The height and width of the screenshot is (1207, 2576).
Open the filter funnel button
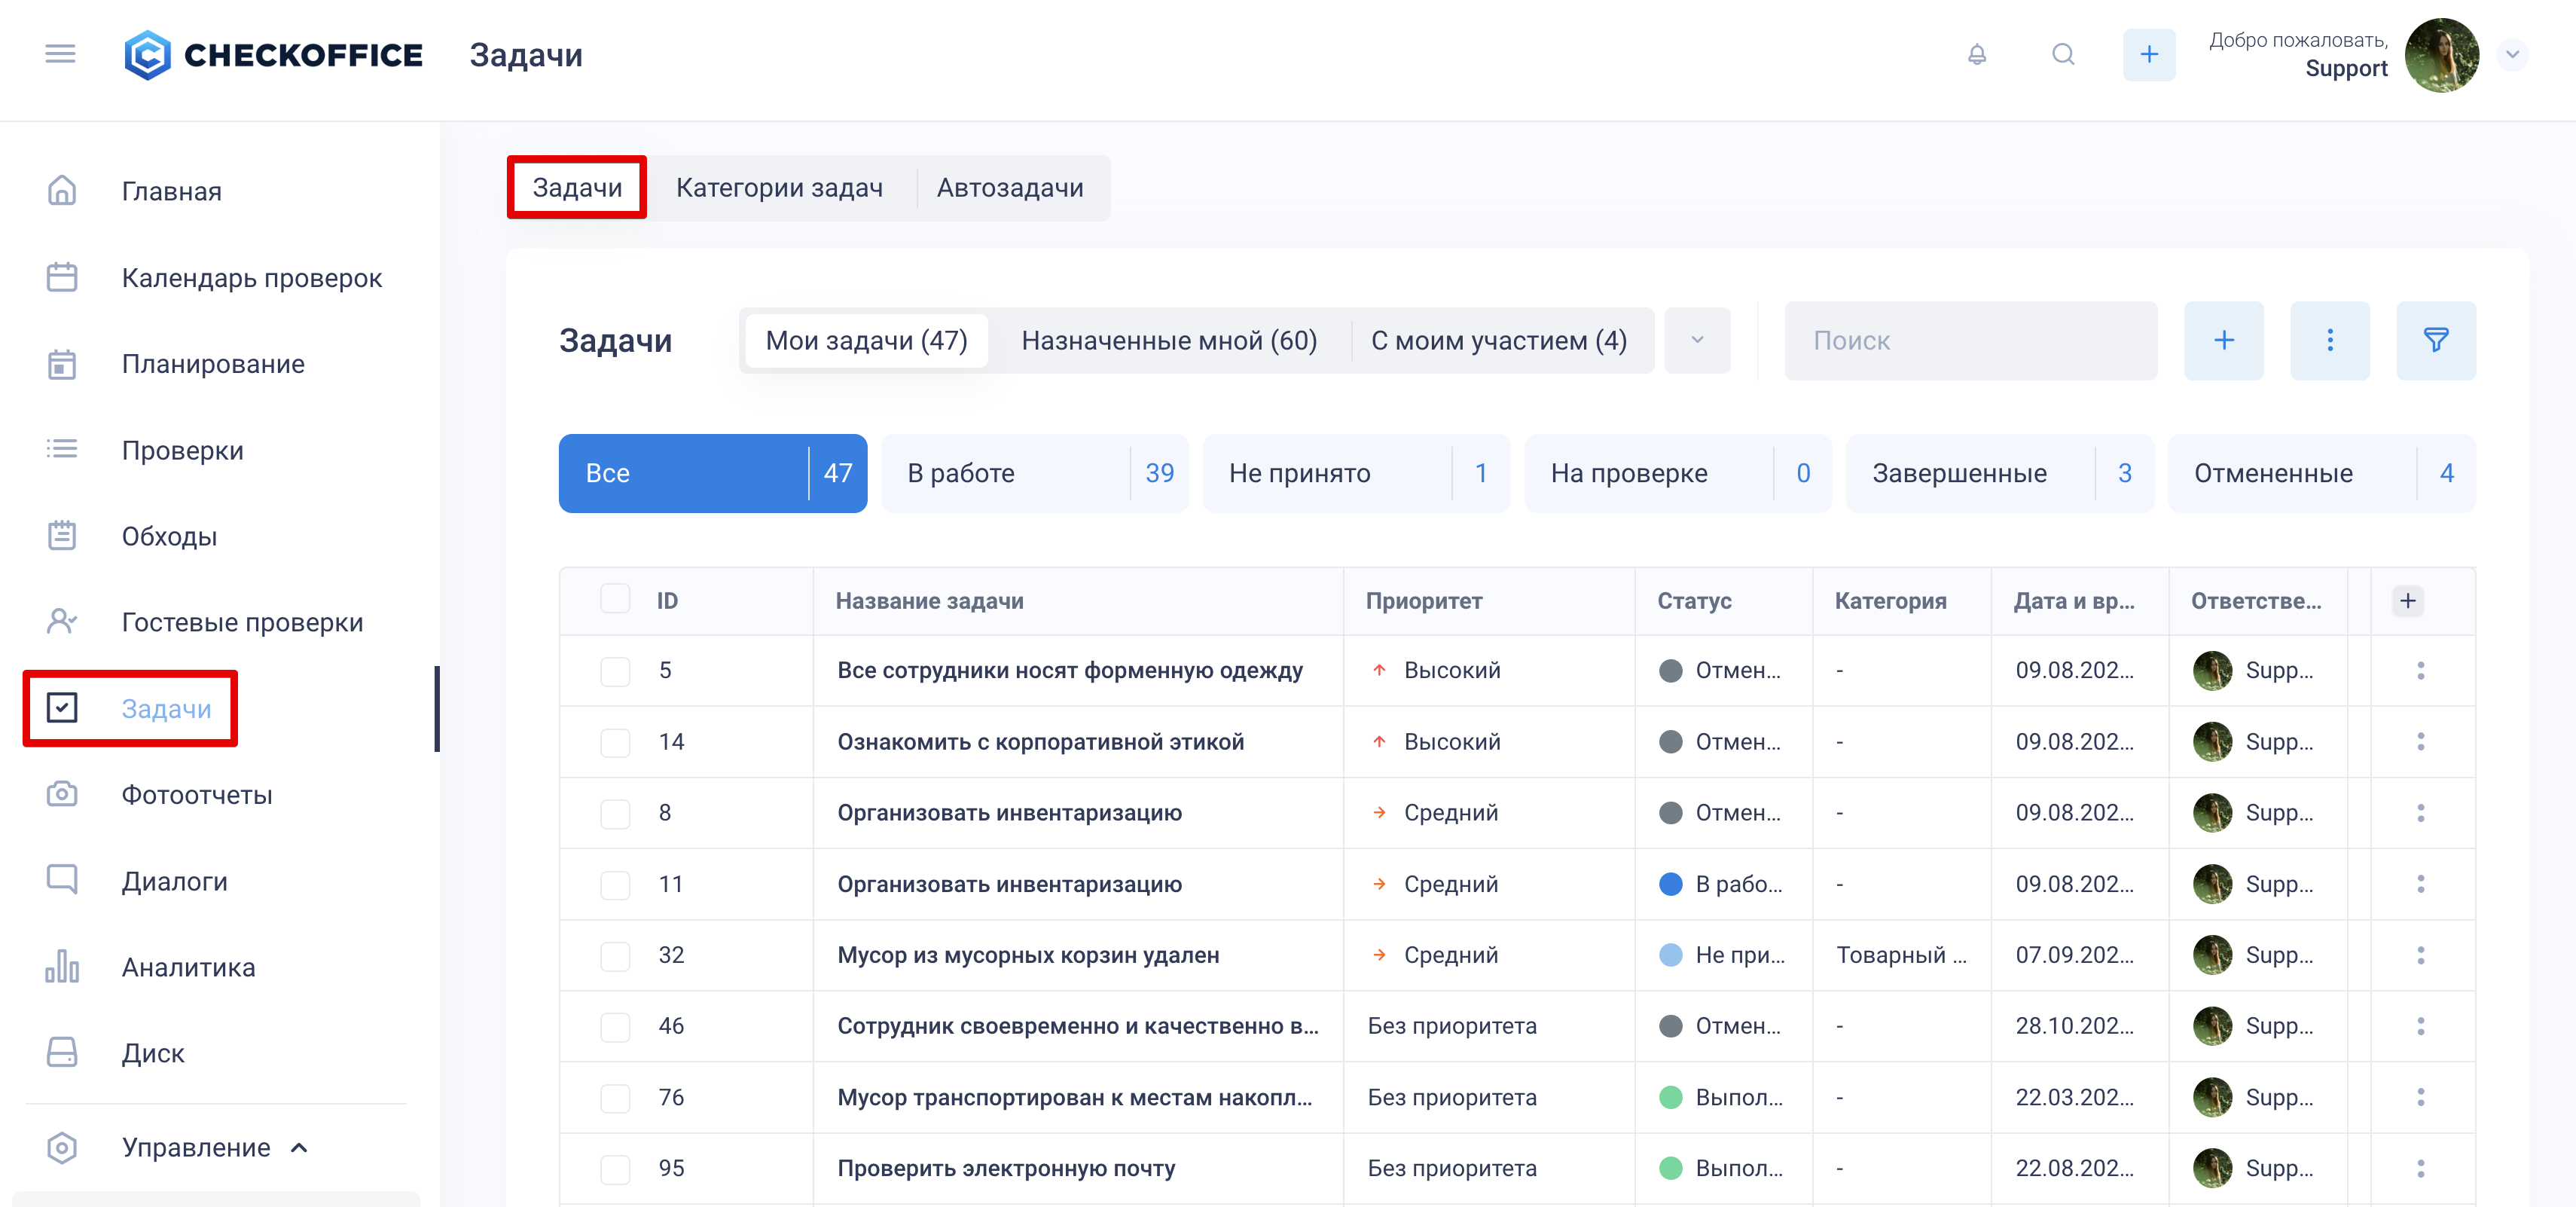(x=2435, y=340)
